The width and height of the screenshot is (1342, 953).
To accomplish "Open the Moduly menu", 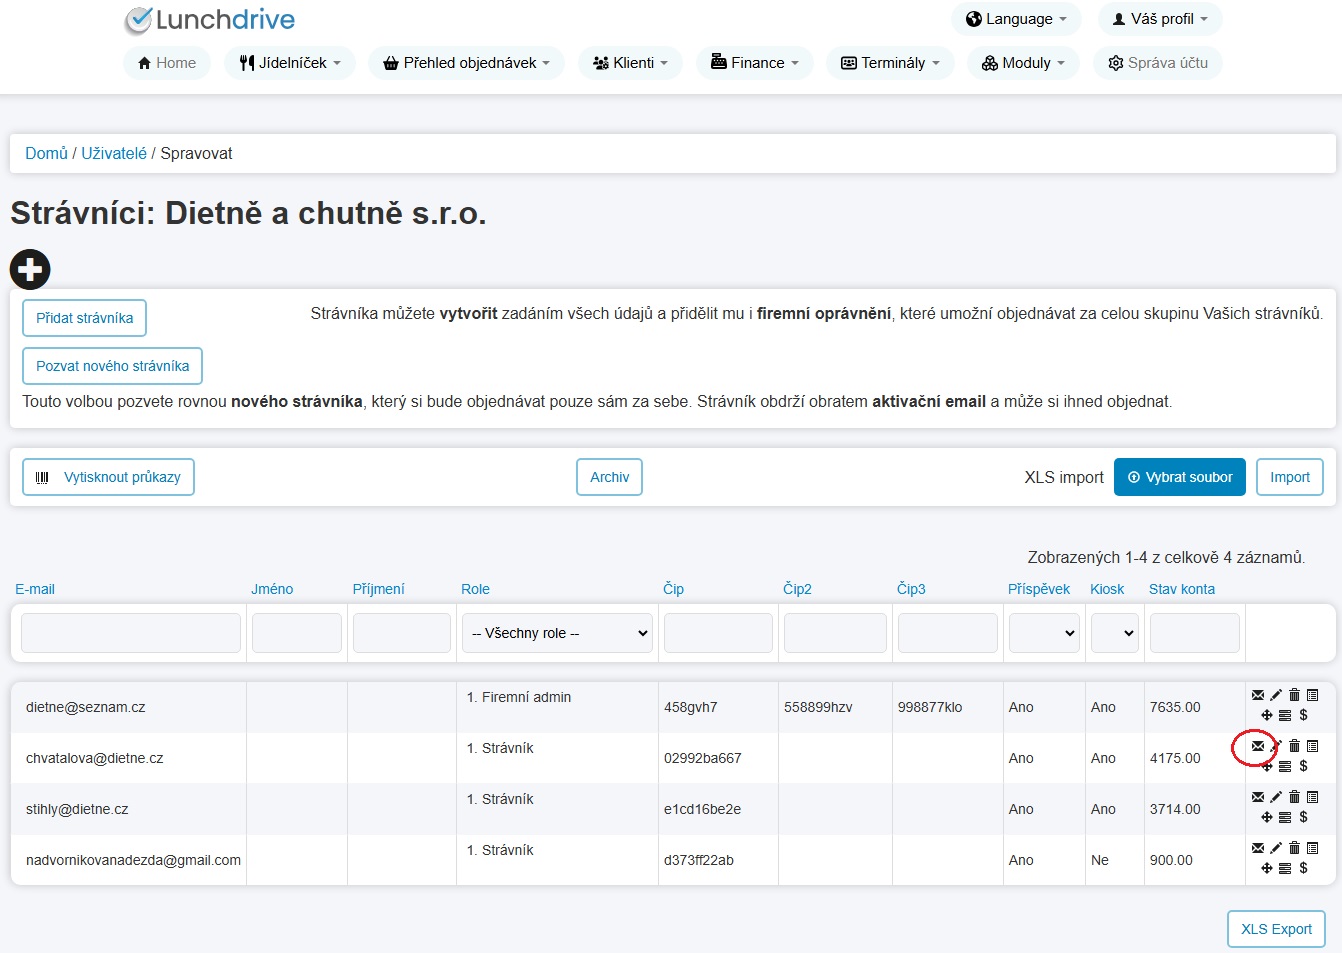I will 1023,63.
